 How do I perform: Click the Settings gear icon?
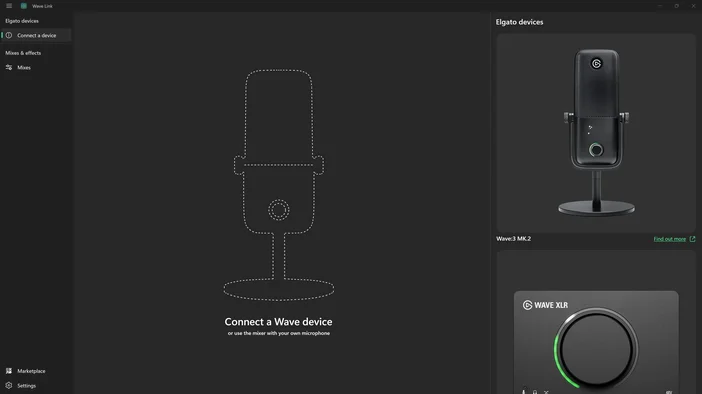coord(9,385)
